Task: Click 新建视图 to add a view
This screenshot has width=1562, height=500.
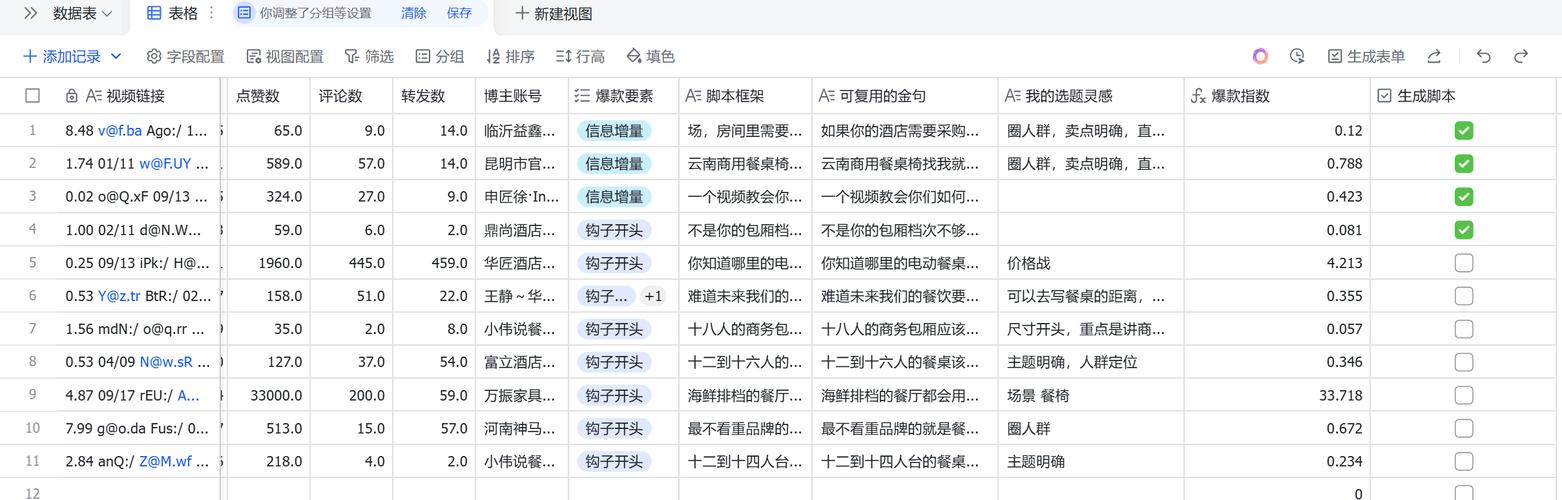Action: pos(553,14)
